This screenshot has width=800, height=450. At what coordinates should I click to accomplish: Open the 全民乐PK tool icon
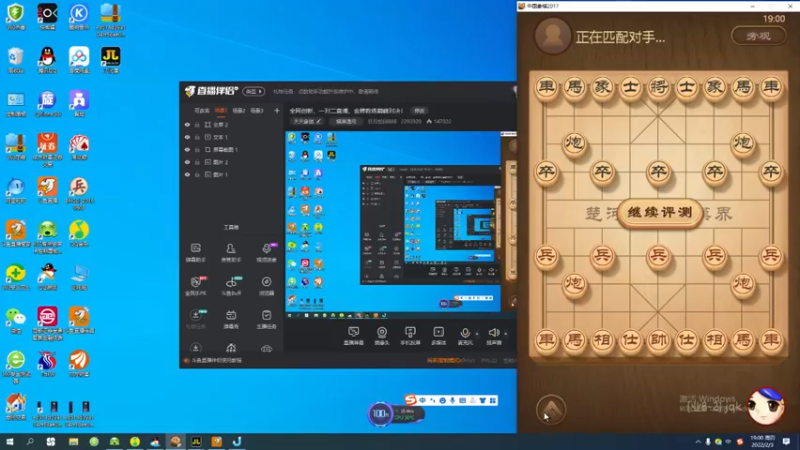tap(195, 286)
